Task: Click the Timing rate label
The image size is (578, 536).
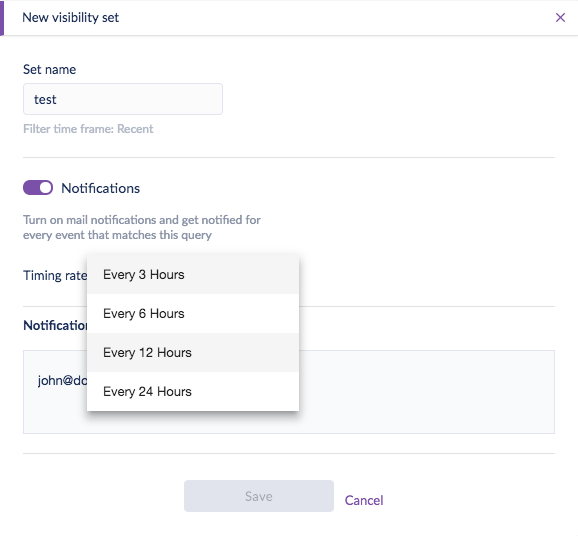Action: coord(55,275)
